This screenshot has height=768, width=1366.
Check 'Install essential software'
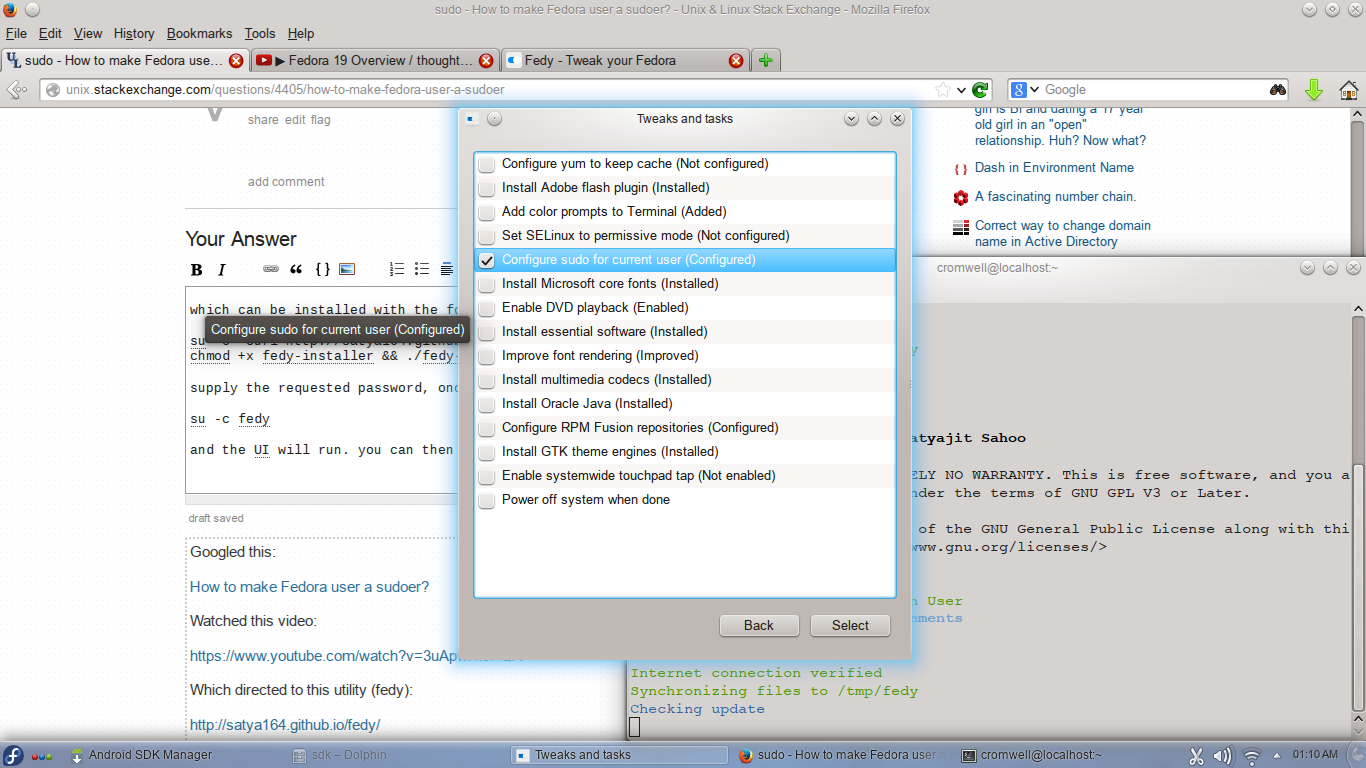[x=486, y=332]
